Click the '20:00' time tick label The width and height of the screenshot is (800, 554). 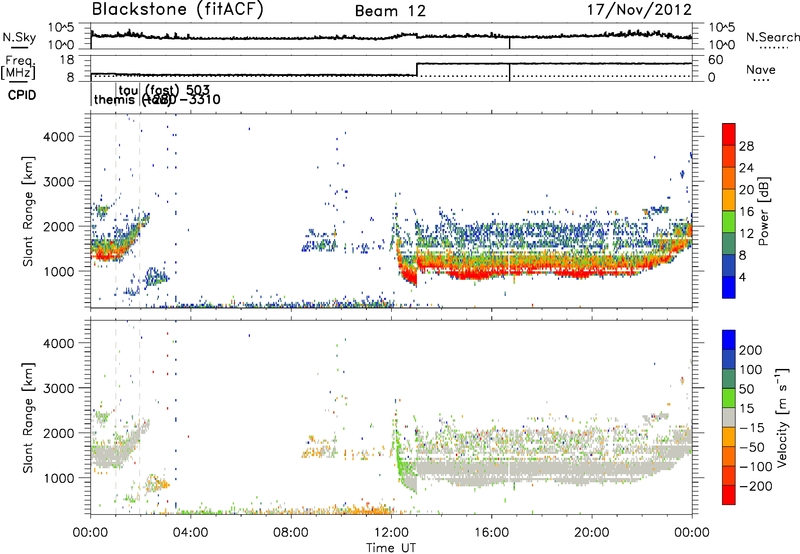[591, 533]
